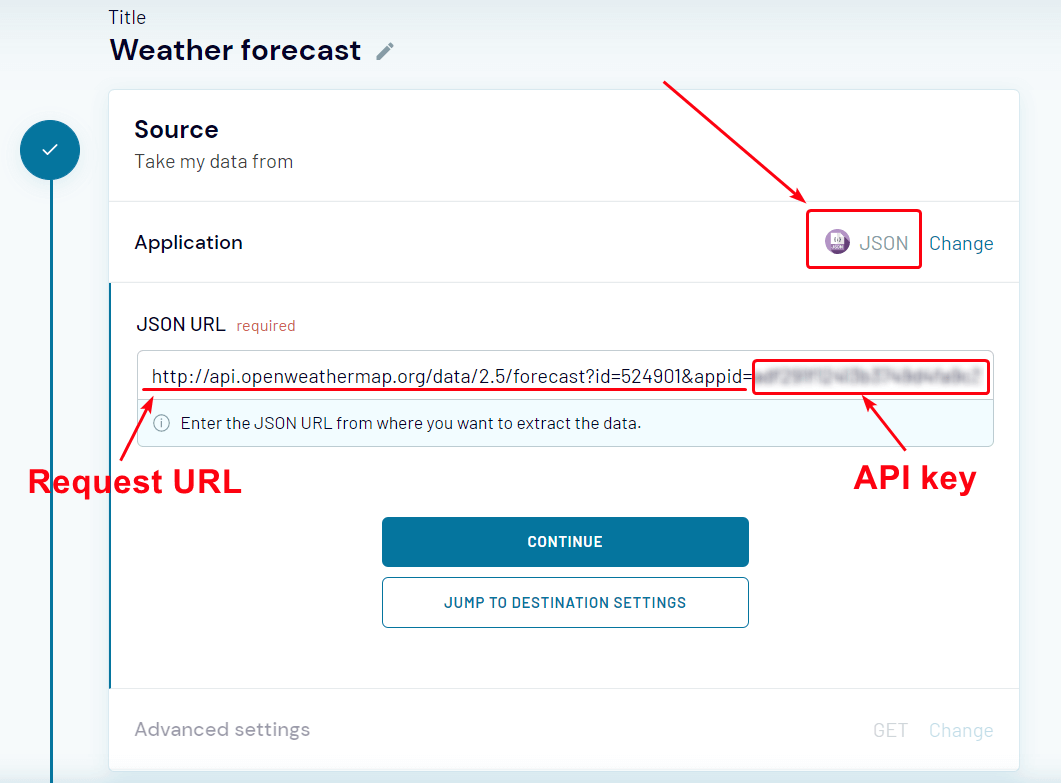The height and width of the screenshot is (784, 1061).
Task: Click the 'JSON URL' field label
Action: [181, 325]
